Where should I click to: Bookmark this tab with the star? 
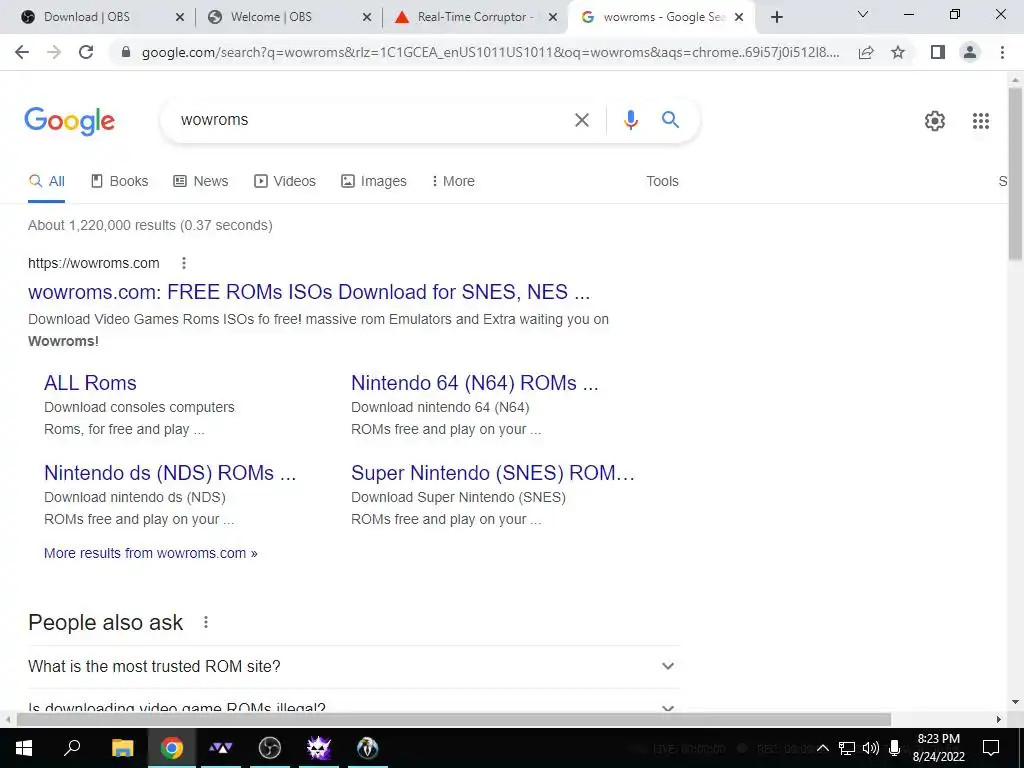[x=898, y=52]
